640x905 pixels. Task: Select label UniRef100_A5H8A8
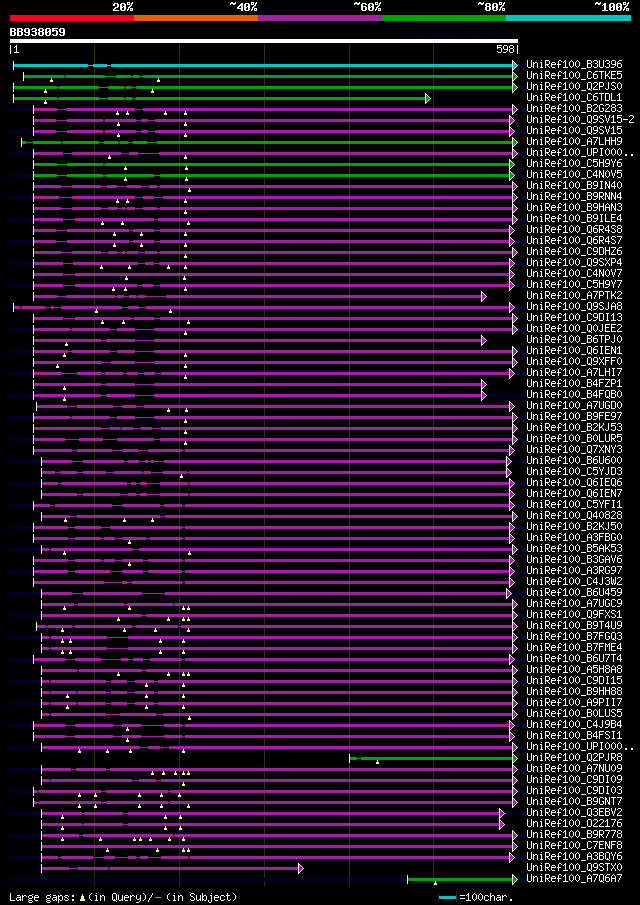pyautogui.click(x=572, y=670)
